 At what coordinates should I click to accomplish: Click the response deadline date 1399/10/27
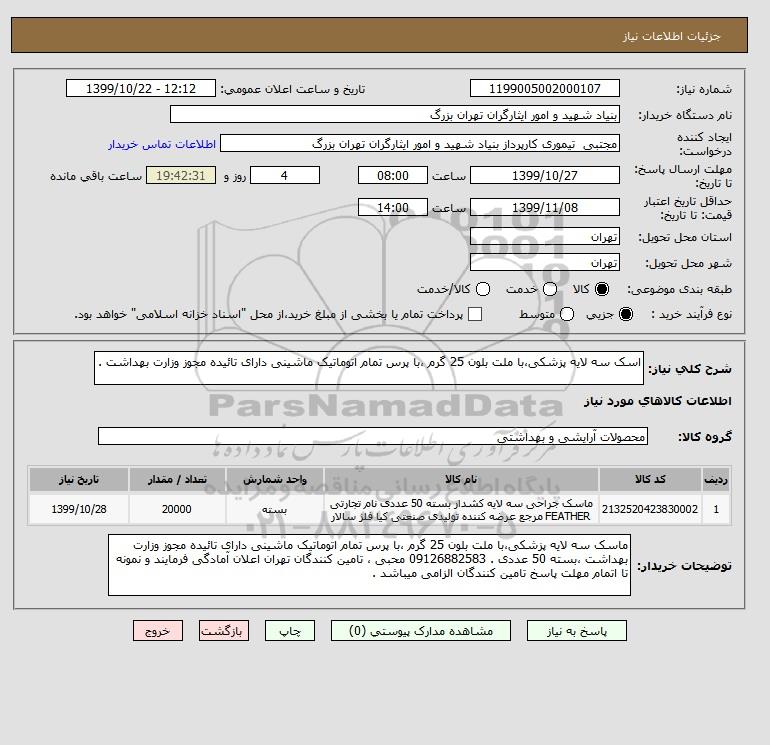pos(545,175)
